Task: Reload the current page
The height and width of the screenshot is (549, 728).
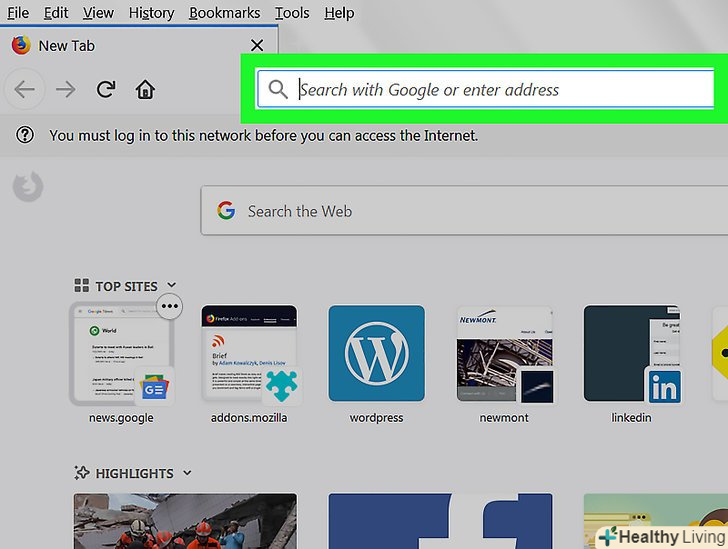Action: click(x=106, y=89)
